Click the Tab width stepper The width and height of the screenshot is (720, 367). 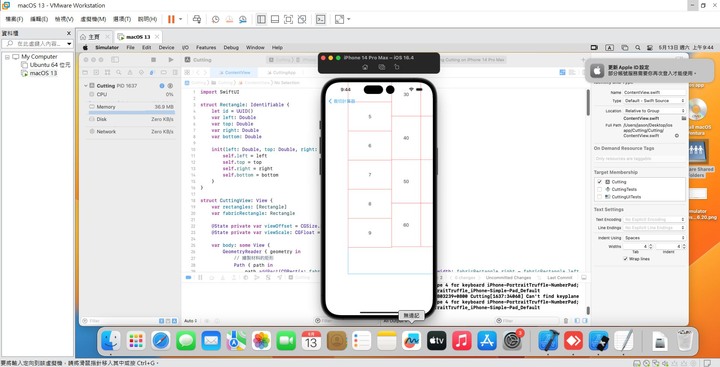651,246
